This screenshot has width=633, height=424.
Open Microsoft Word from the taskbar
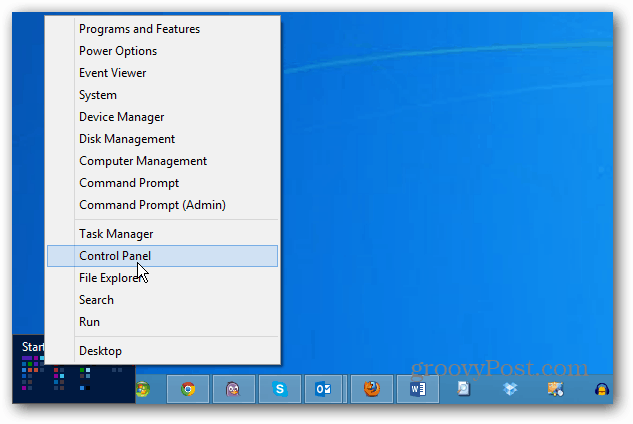point(418,389)
